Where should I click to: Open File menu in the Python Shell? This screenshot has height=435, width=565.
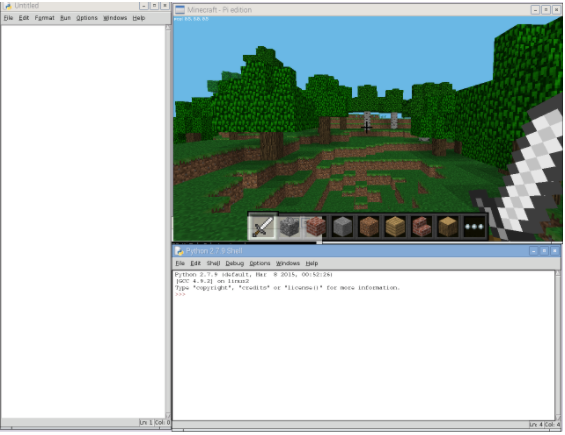(x=180, y=263)
